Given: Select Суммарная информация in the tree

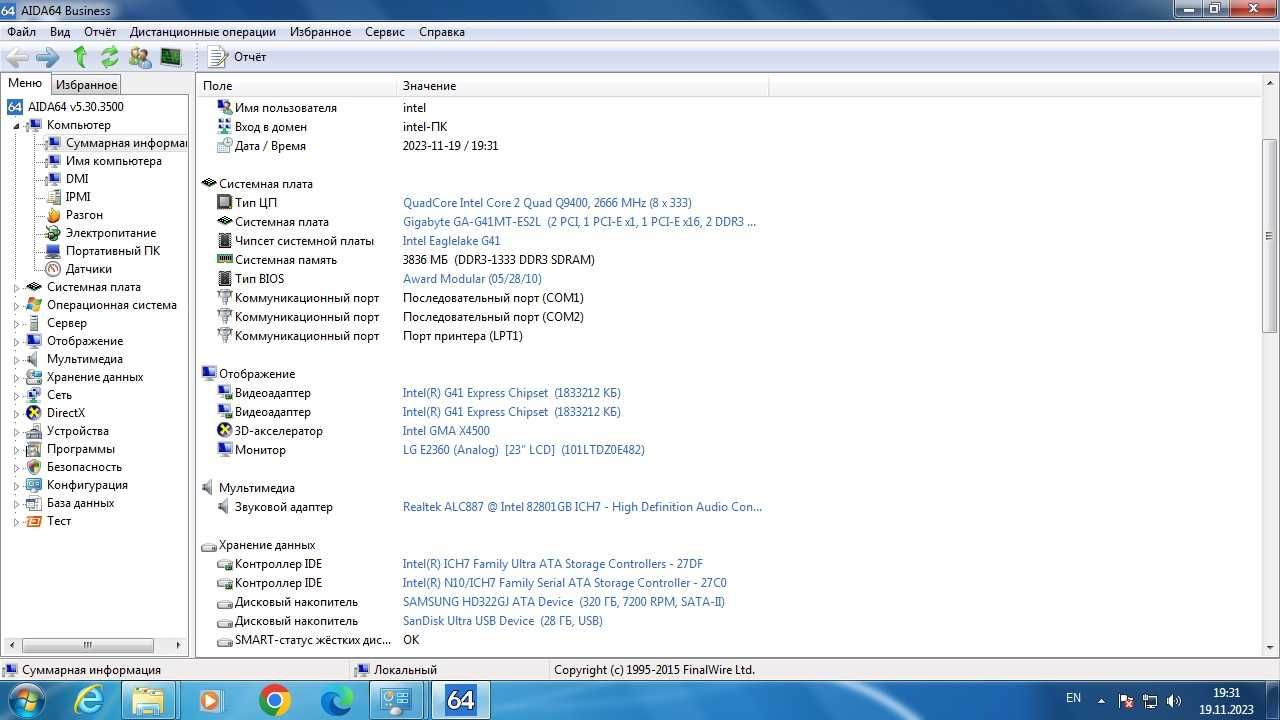Looking at the screenshot, I should pos(126,143).
